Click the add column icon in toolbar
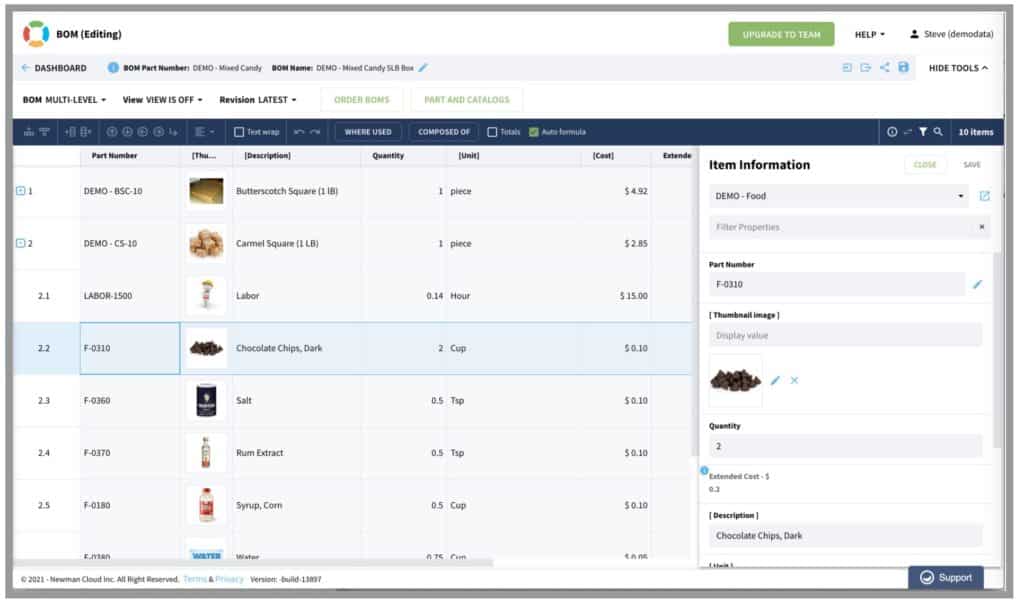Screen dimensions: 1024x608 point(71,132)
